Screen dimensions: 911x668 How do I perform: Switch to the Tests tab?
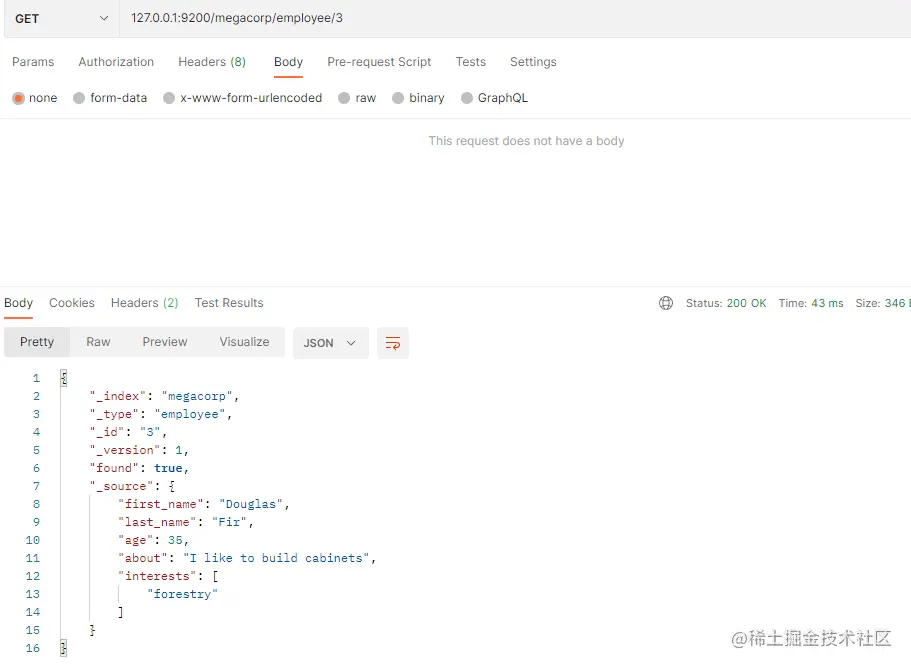(471, 62)
